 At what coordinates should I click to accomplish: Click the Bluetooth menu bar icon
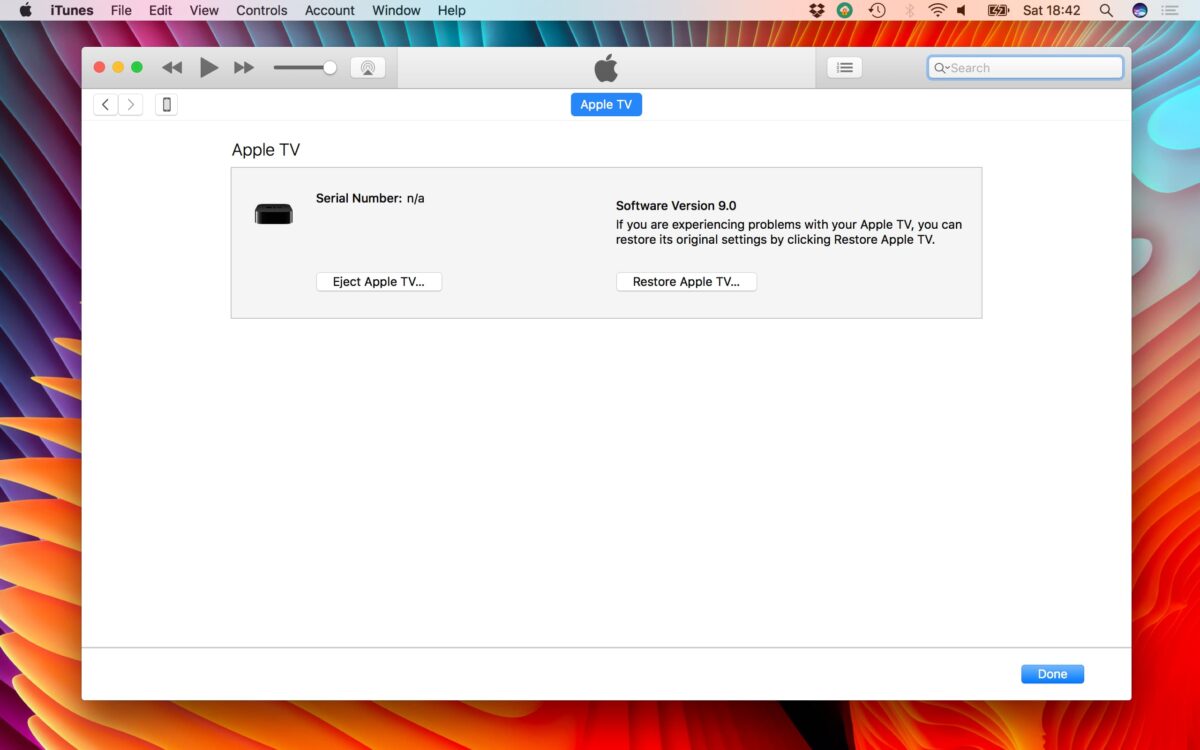909,10
